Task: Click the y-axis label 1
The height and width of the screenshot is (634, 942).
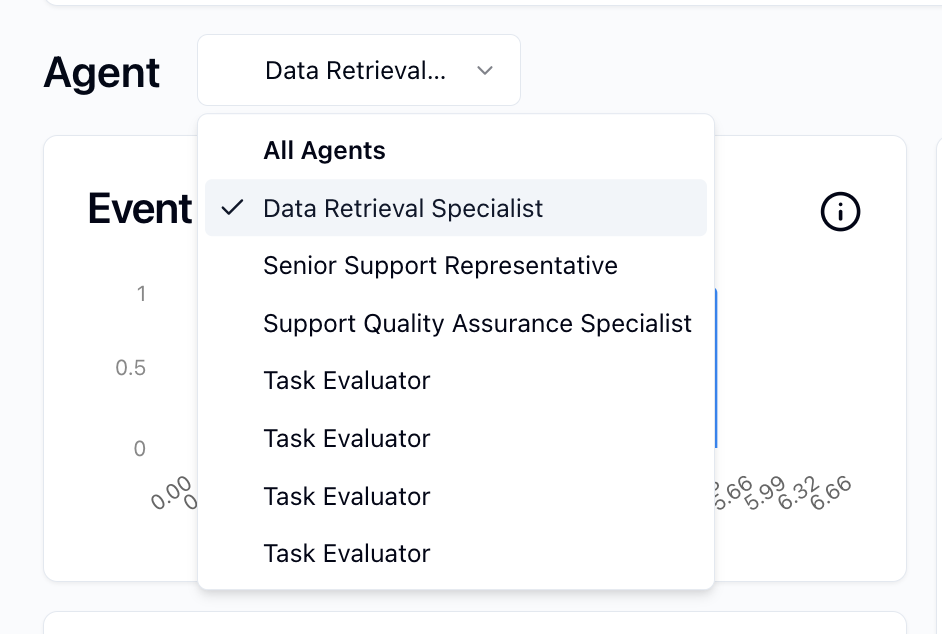Action: 141,294
